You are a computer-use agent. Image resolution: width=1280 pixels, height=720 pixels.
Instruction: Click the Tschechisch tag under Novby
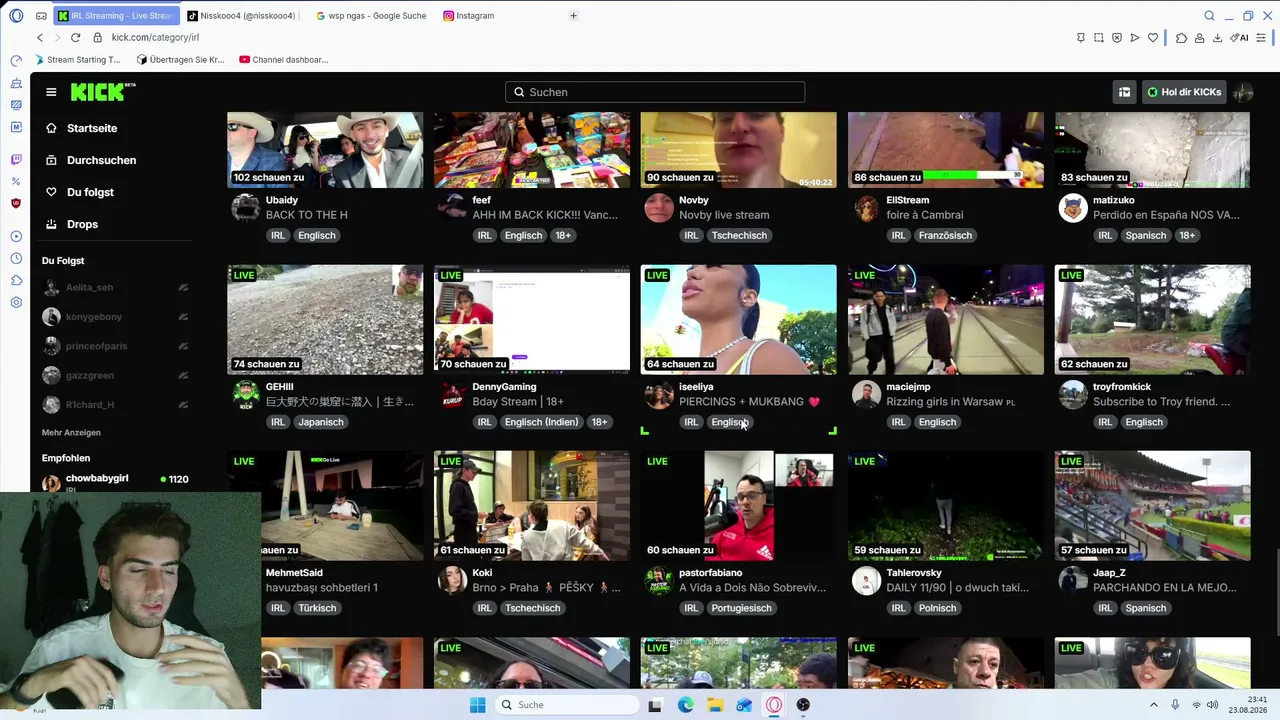click(x=739, y=236)
